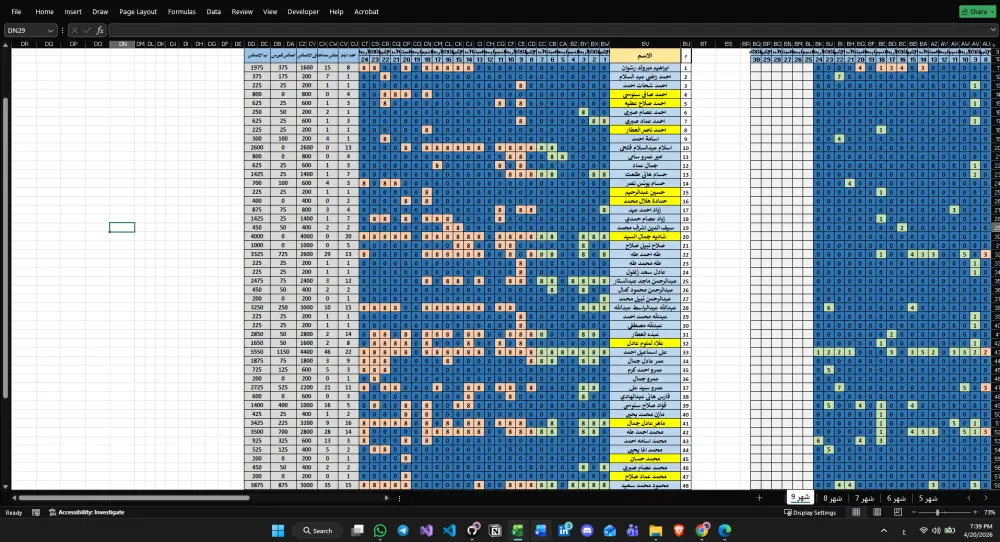Expand the Name Box dropdown arrow

(x=50, y=31)
